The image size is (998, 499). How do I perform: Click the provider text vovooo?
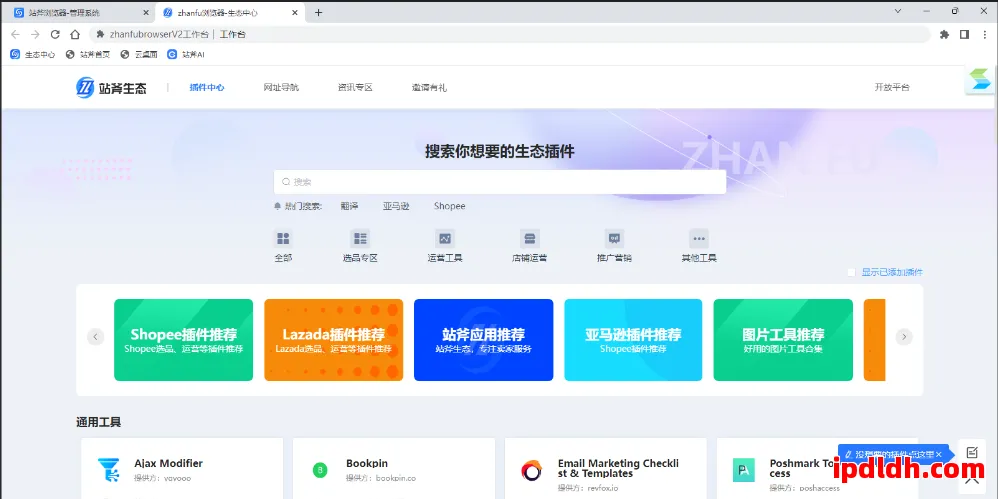(178, 478)
